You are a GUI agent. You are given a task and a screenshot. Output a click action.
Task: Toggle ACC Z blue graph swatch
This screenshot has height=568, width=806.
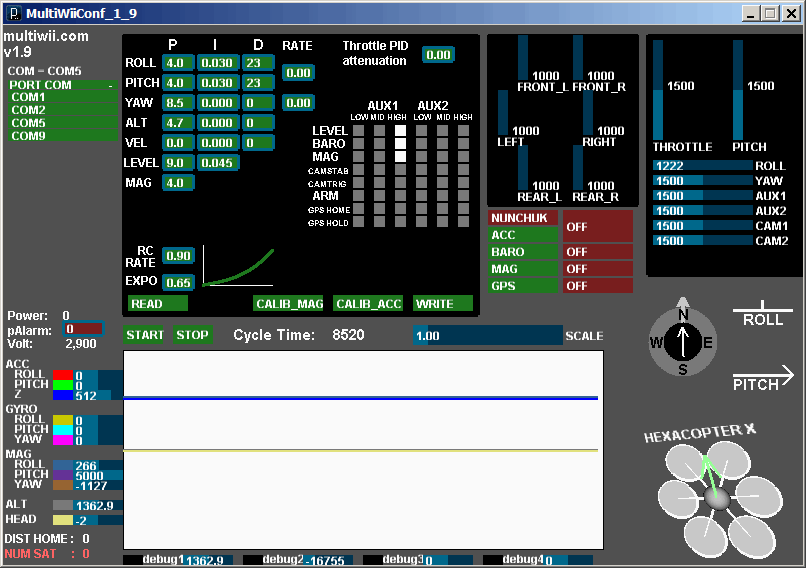pyautogui.click(x=63, y=395)
